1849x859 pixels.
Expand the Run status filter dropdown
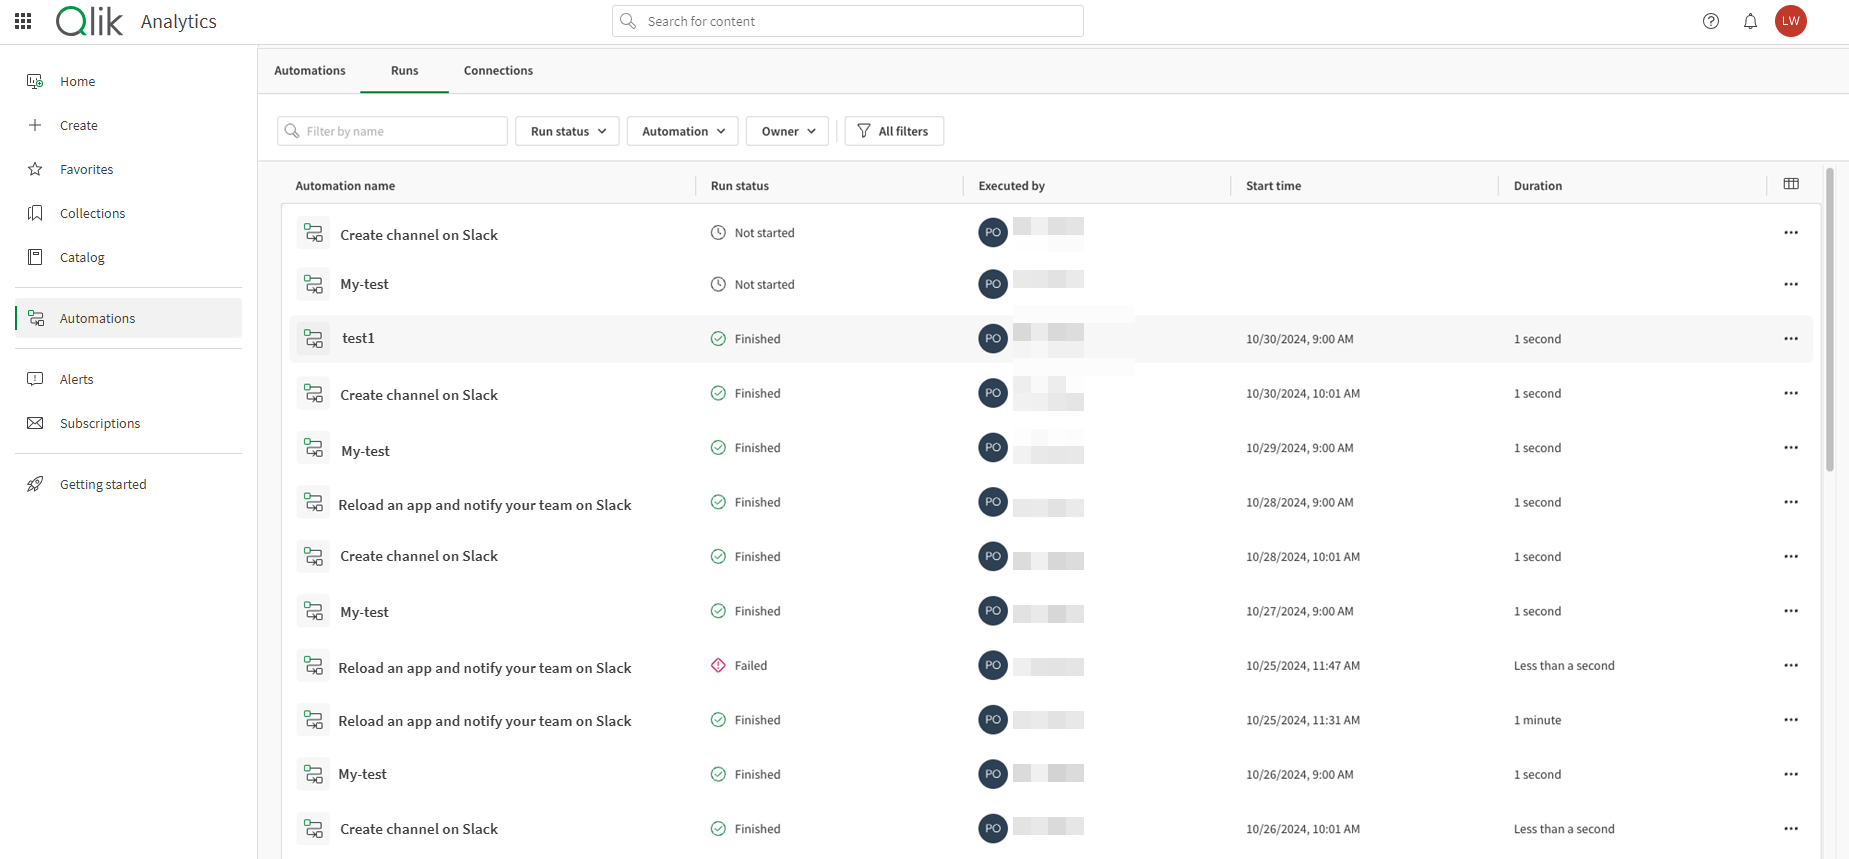567,131
